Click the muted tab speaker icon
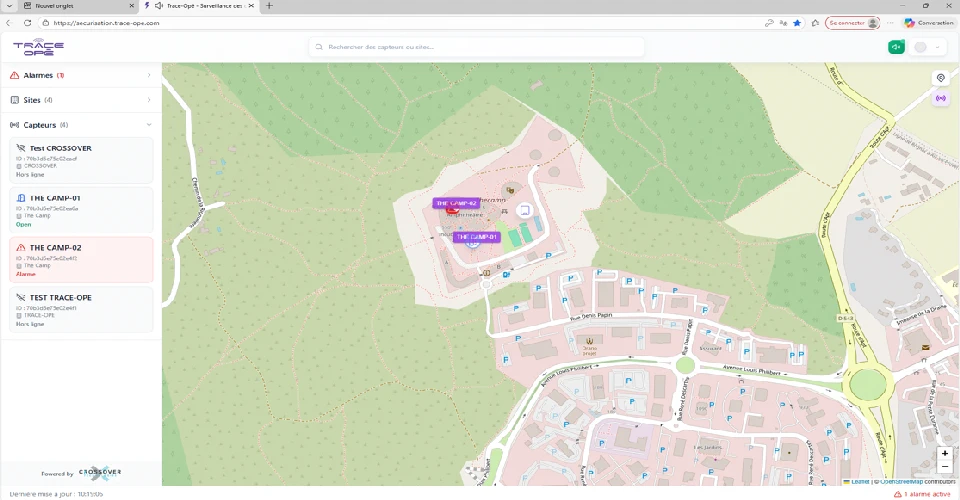 (x=159, y=6)
